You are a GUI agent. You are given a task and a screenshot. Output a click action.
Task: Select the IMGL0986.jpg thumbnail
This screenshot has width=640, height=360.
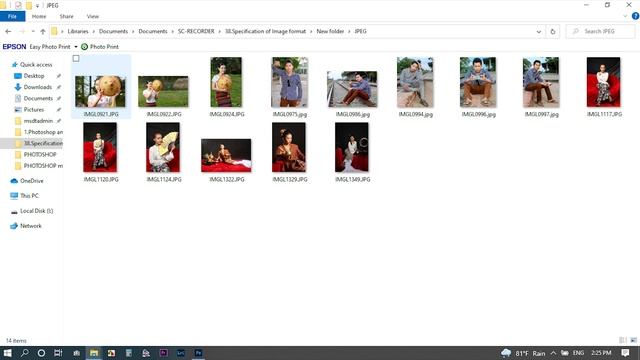(352, 89)
